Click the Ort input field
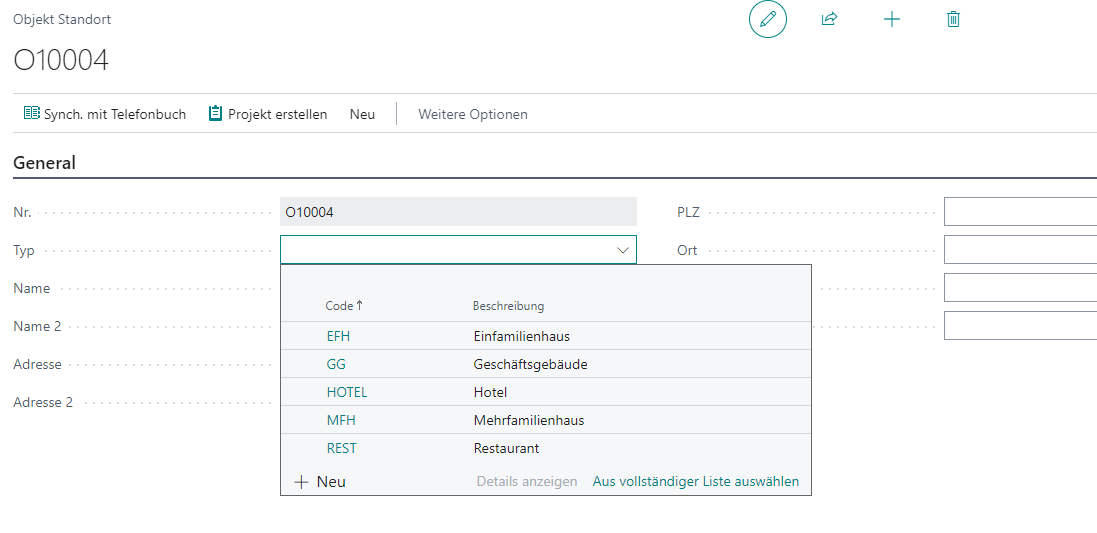Viewport: 1097px width, 533px height. click(1020, 250)
